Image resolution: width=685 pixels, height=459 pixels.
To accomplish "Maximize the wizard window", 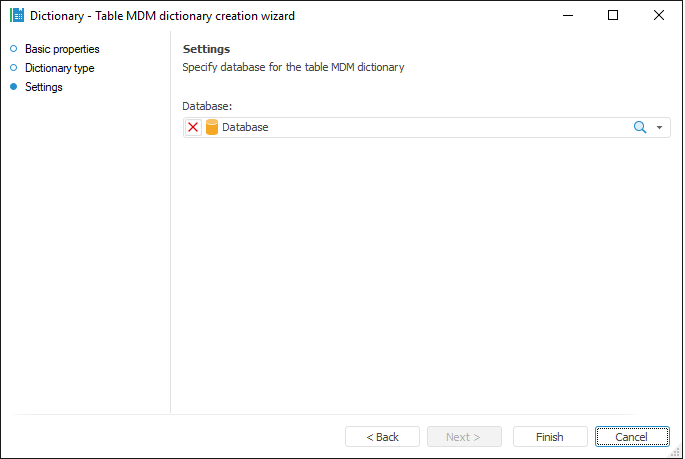I will [x=613, y=16].
